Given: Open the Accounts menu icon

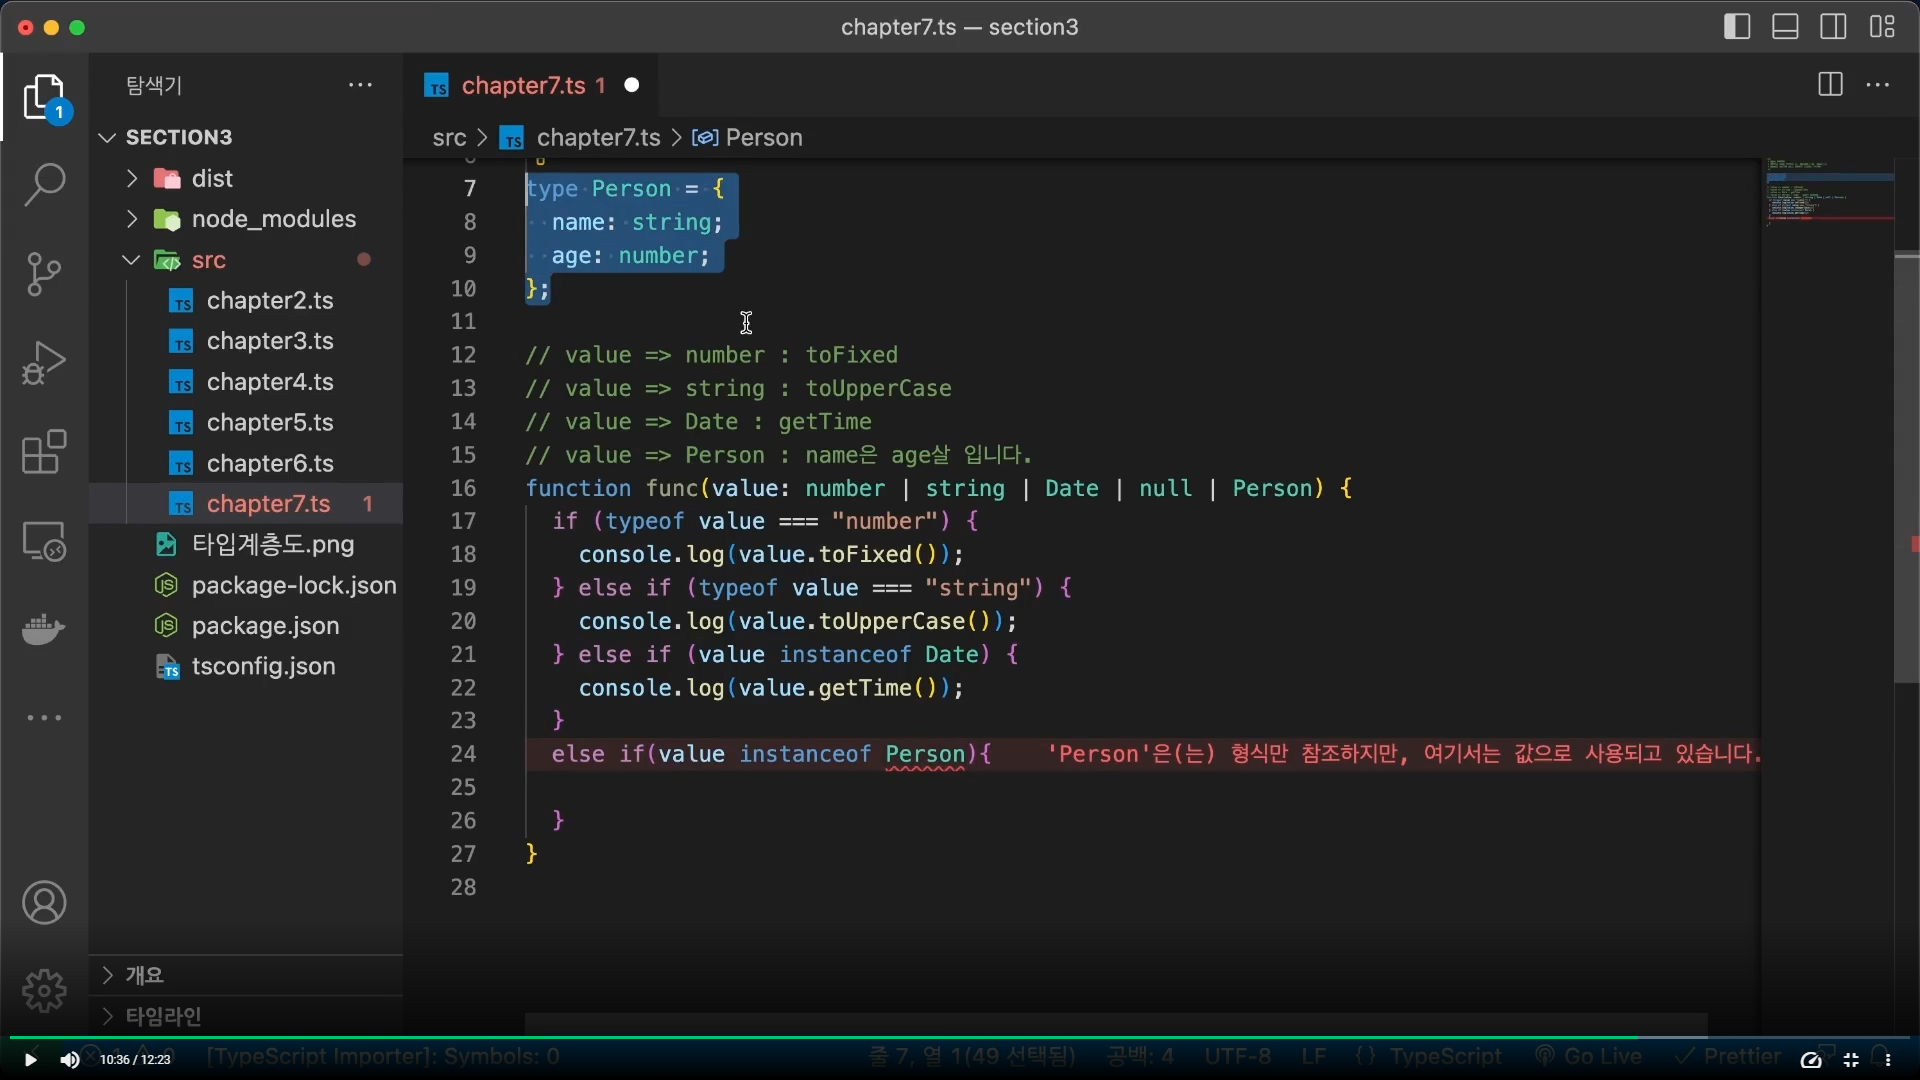Looking at the screenshot, I should [44, 903].
